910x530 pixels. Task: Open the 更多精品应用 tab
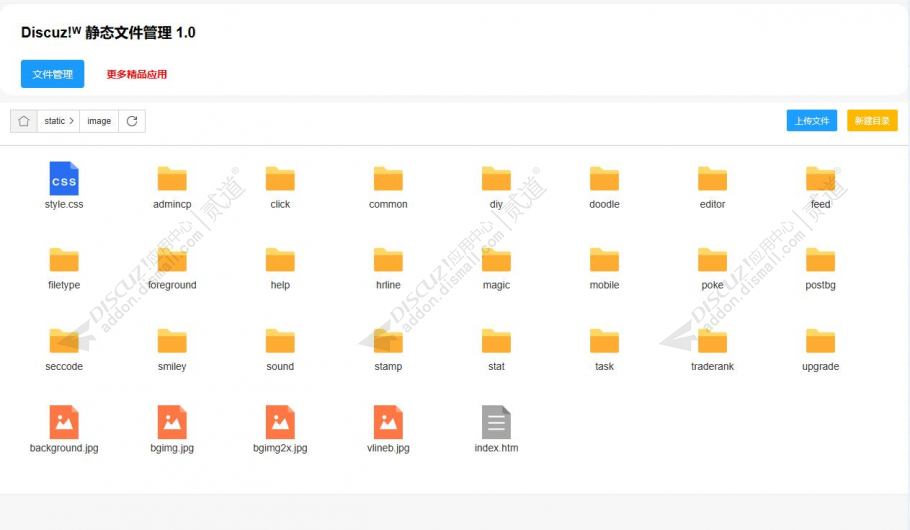(x=137, y=74)
